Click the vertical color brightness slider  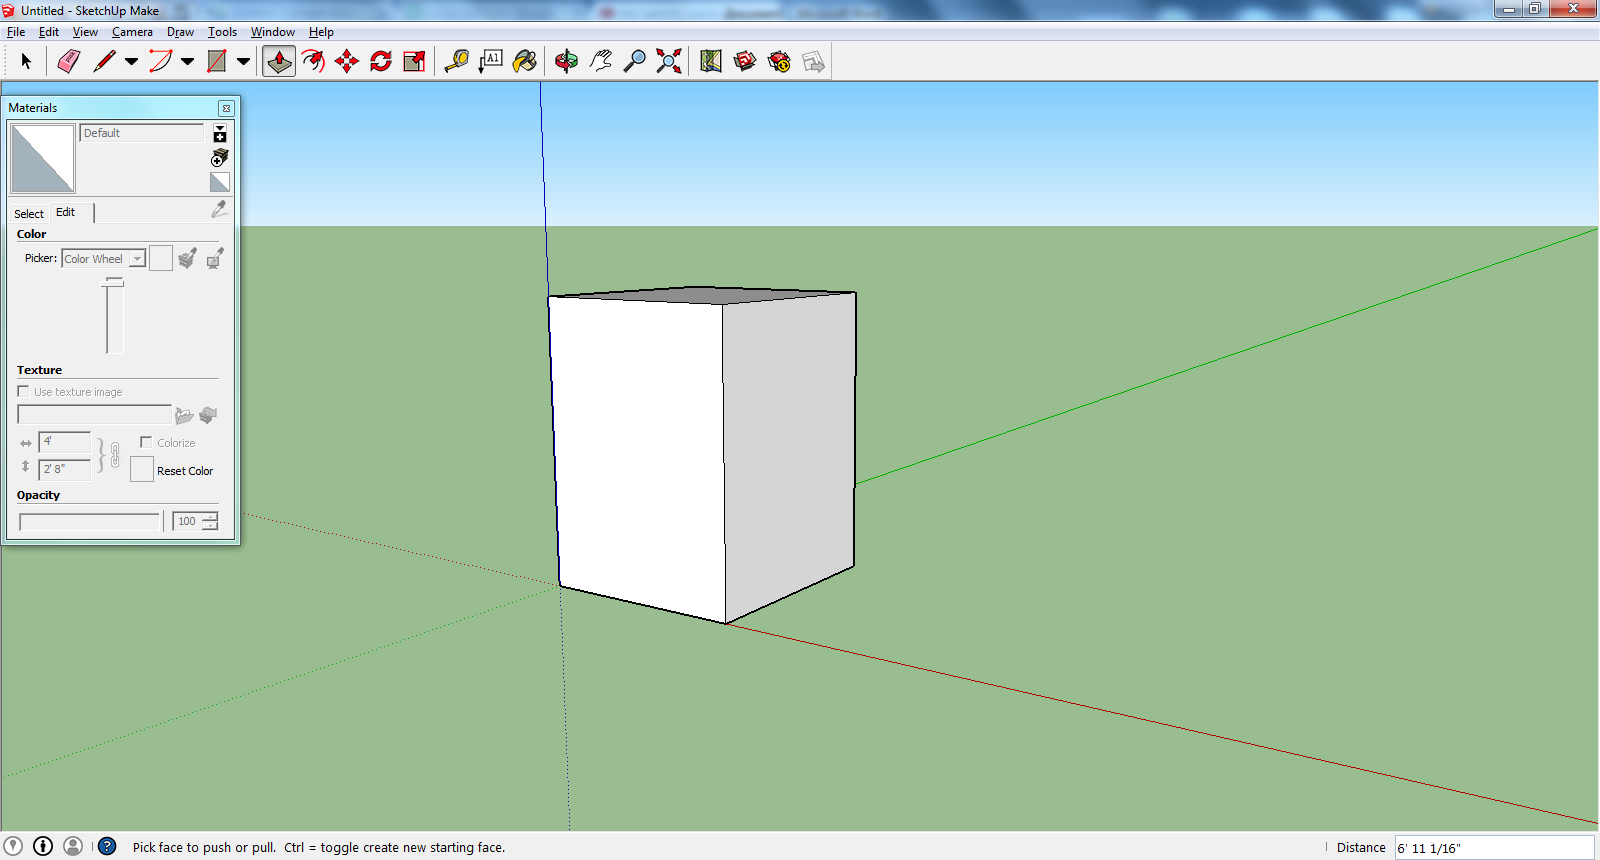coord(115,317)
